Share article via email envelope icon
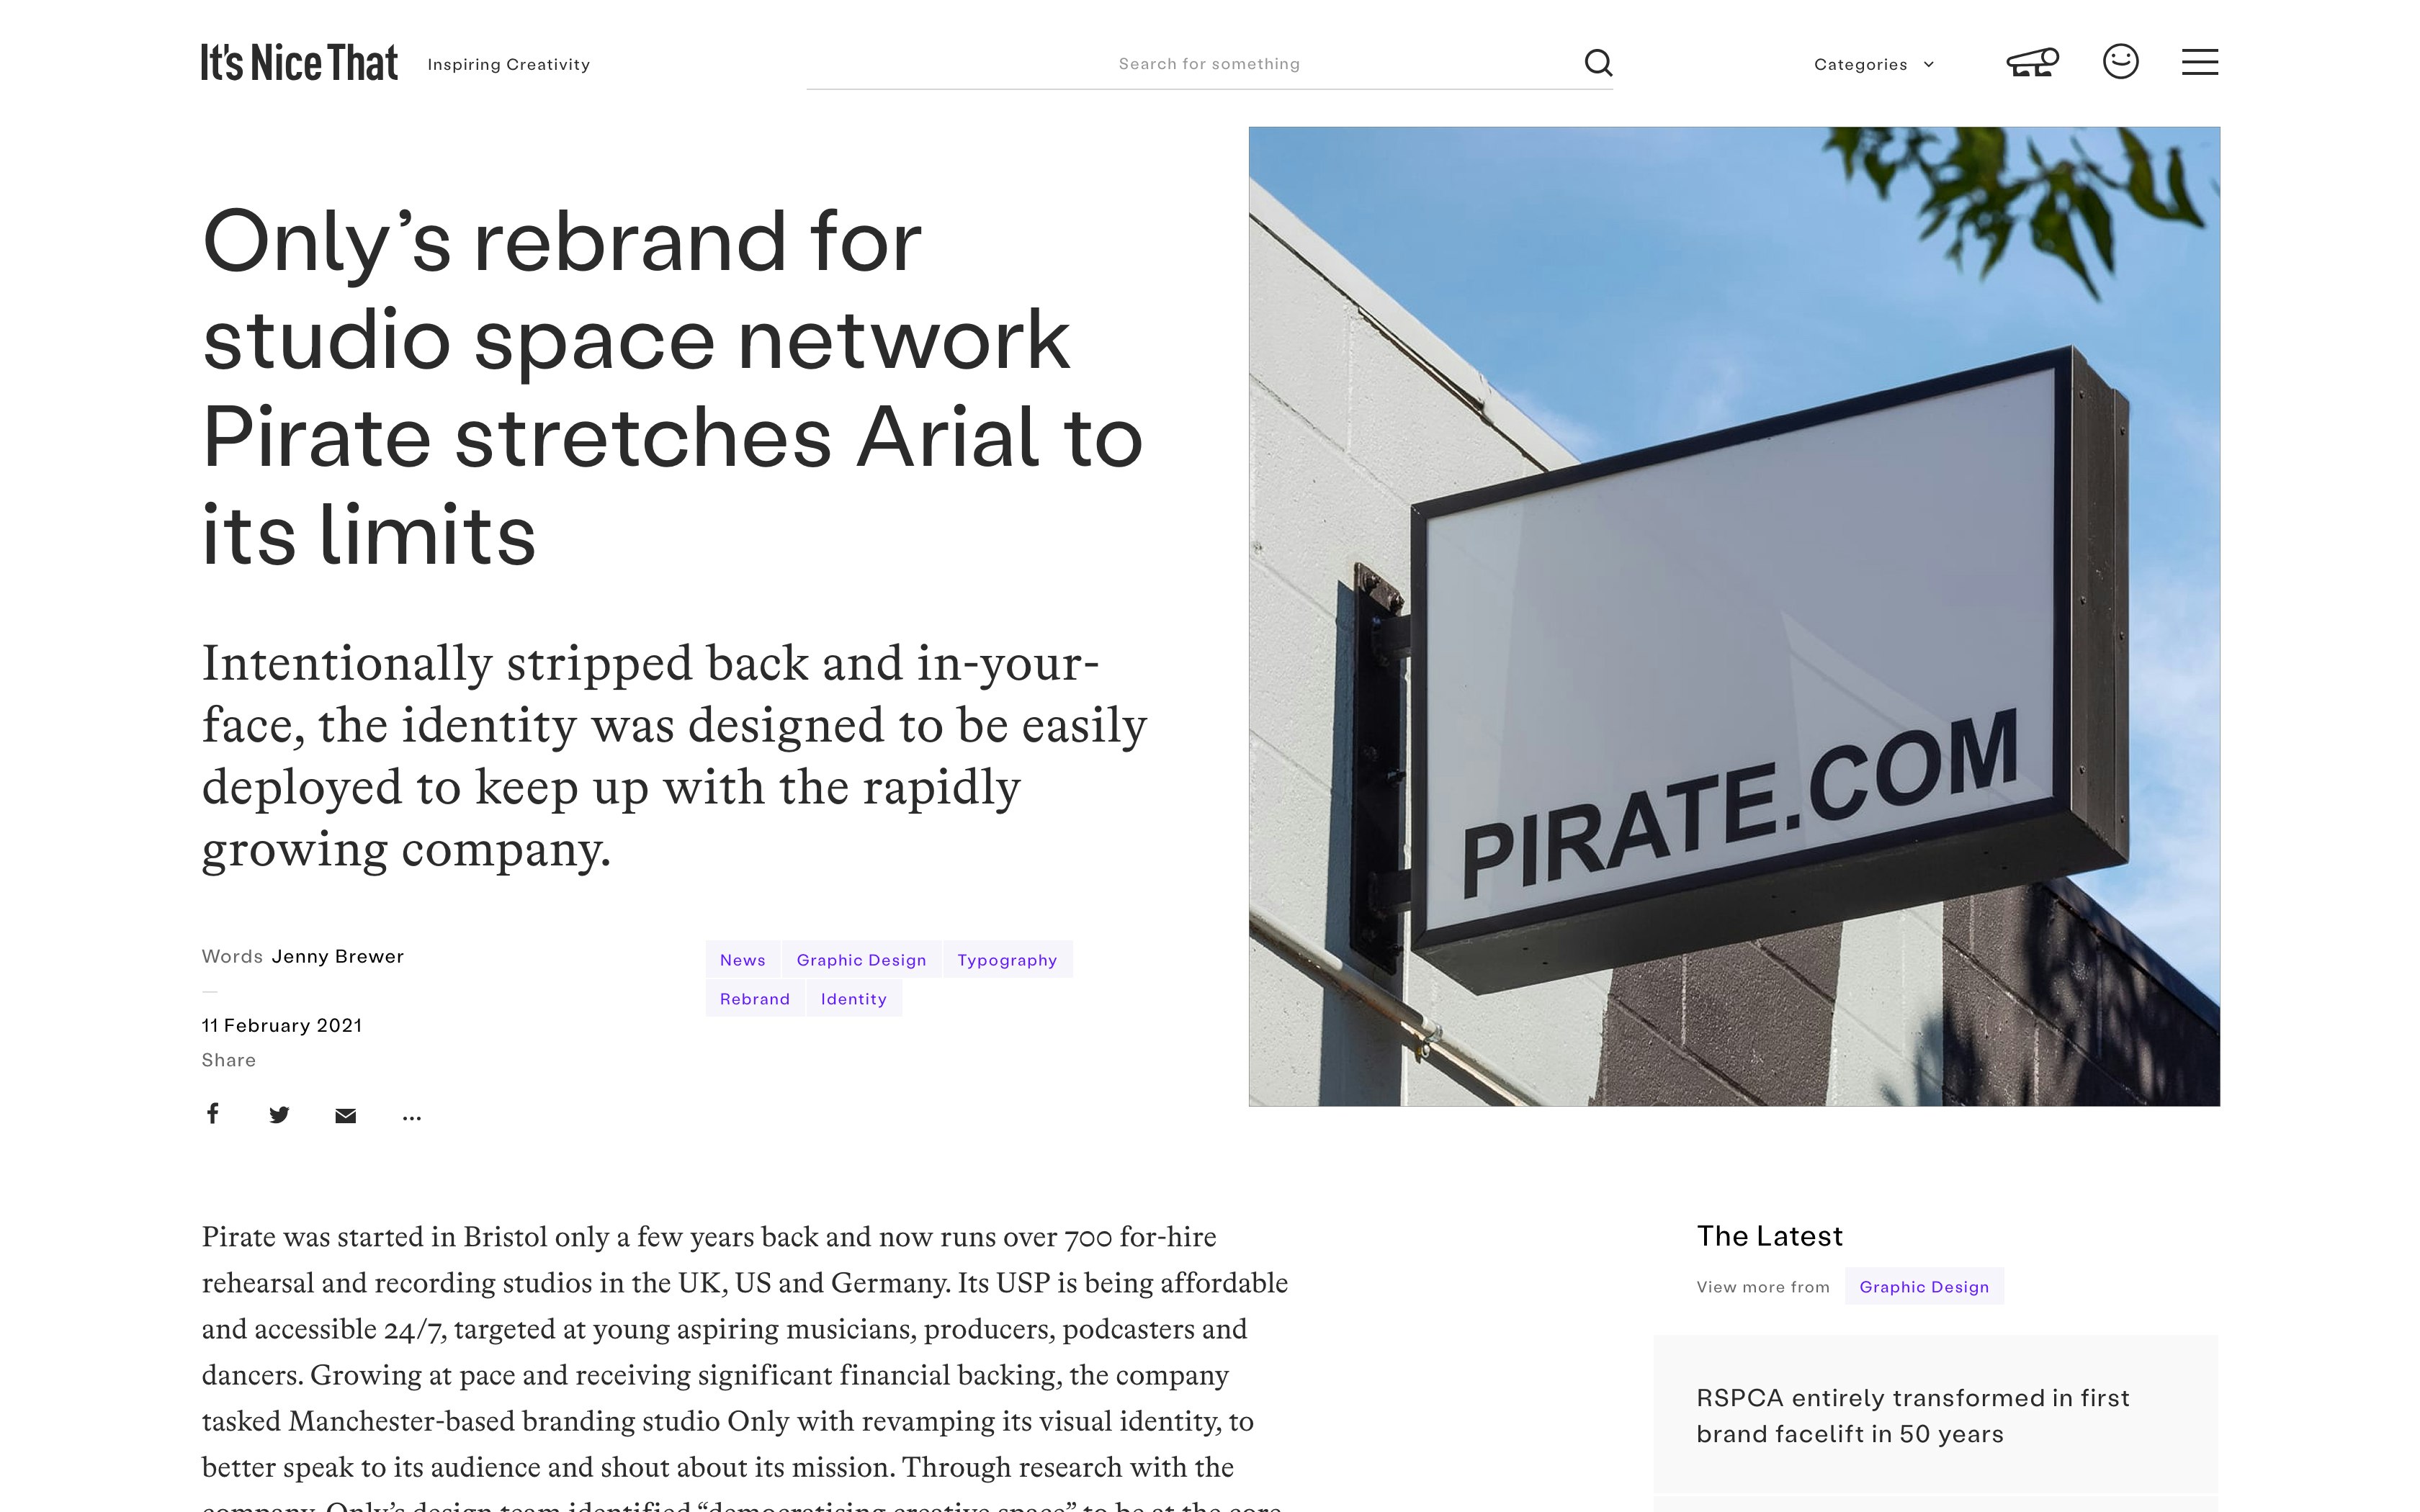The height and width of the screenshot is (1512, 2420). click(x=345, y=1116)
